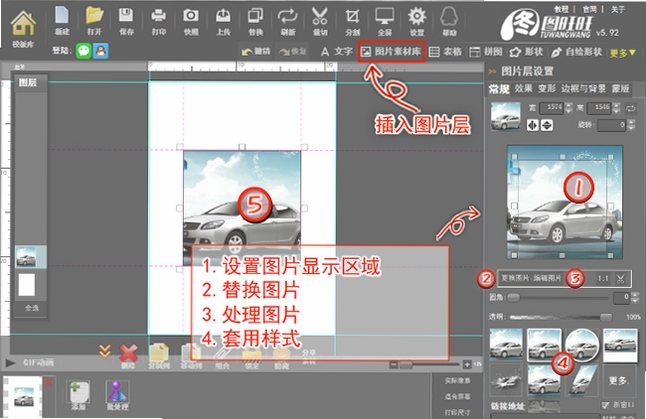This screenshot has width=646, height=419.
Task: Click the 编辑图片 edit image button
Action: tap(547, 278)
